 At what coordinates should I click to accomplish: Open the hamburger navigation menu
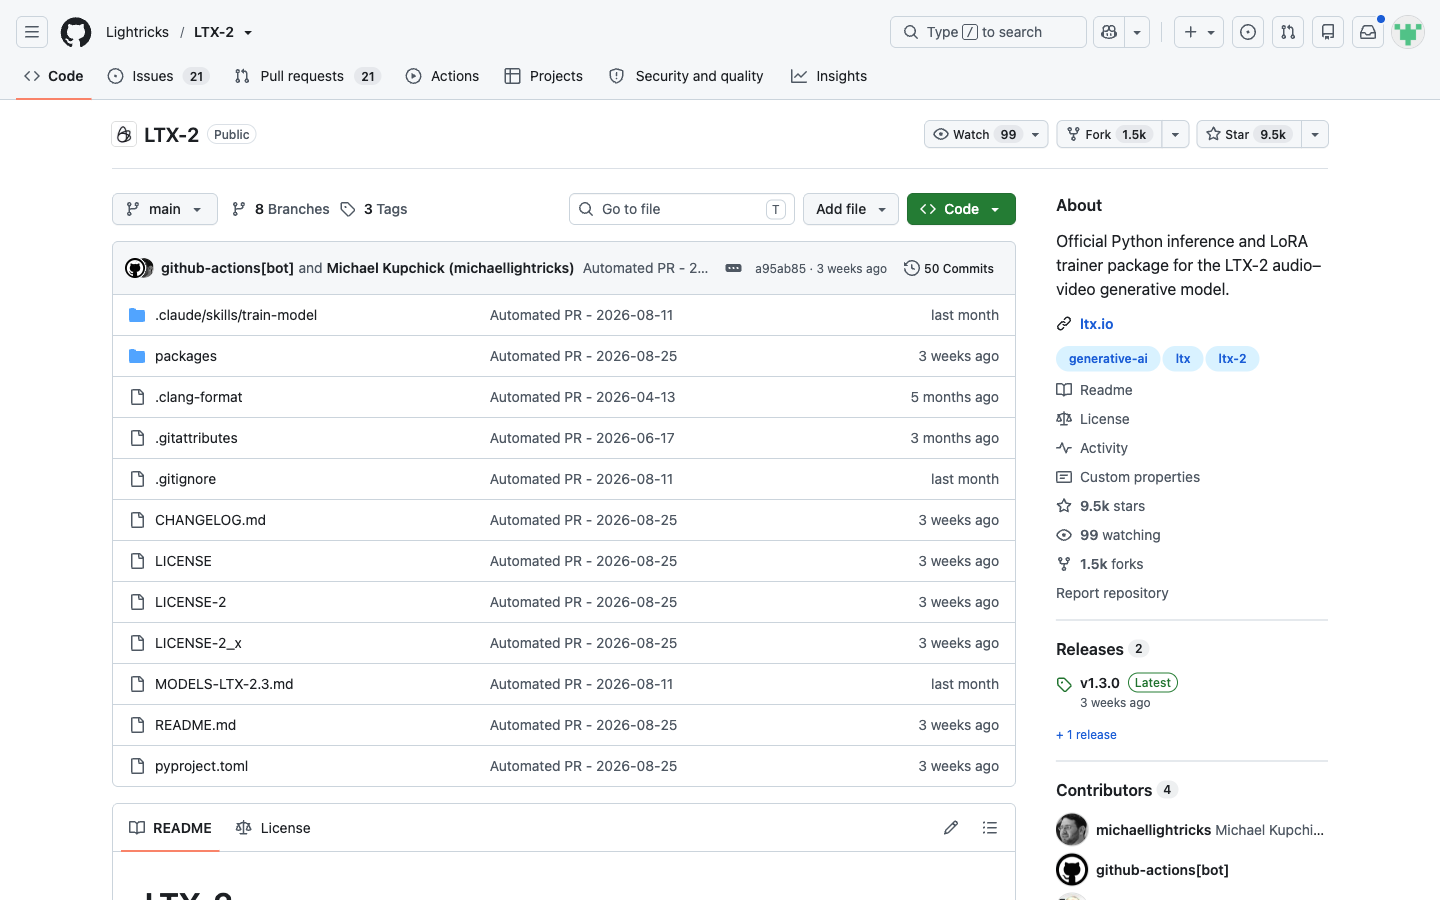click(x=32, y=32)
